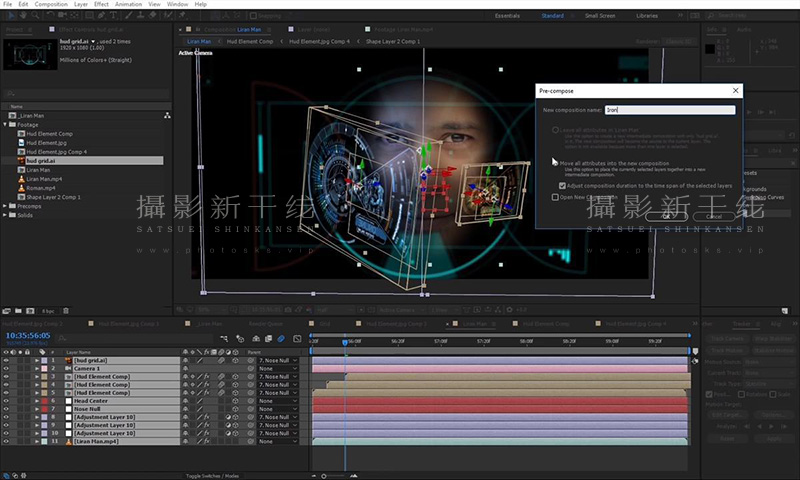Image resolution: width=800 pixels, height=480 pixels.
Task: Select the Puppet Pin tool
Action: pyautogui.click(x=182, y=15)
